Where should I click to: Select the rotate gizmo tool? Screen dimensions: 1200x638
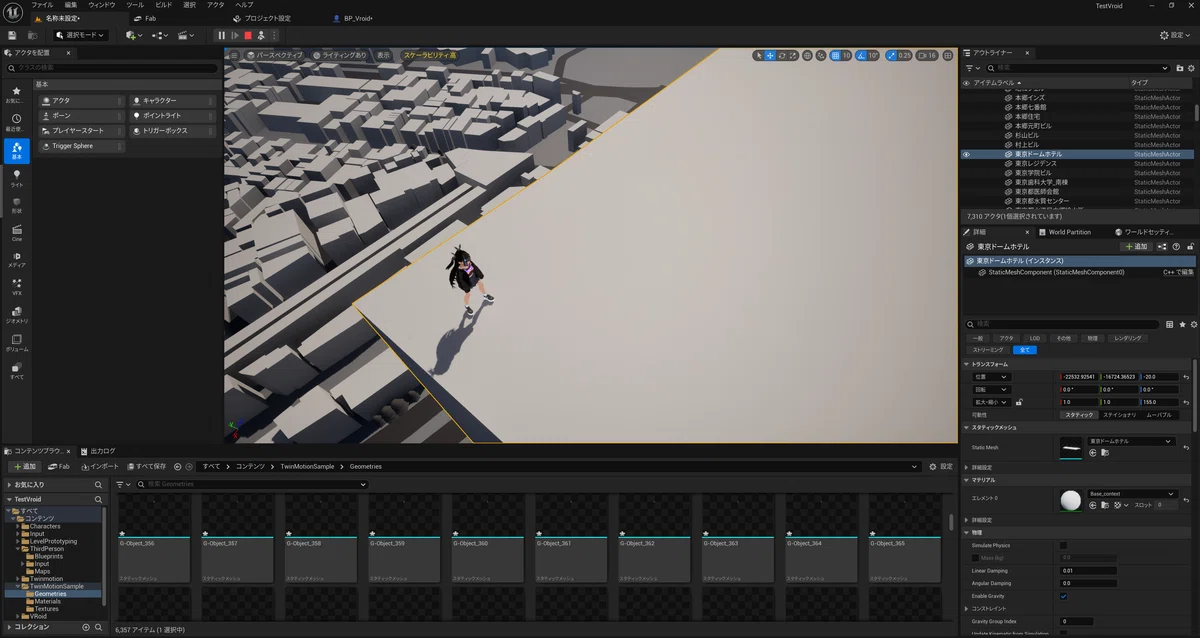pos(782,55)
